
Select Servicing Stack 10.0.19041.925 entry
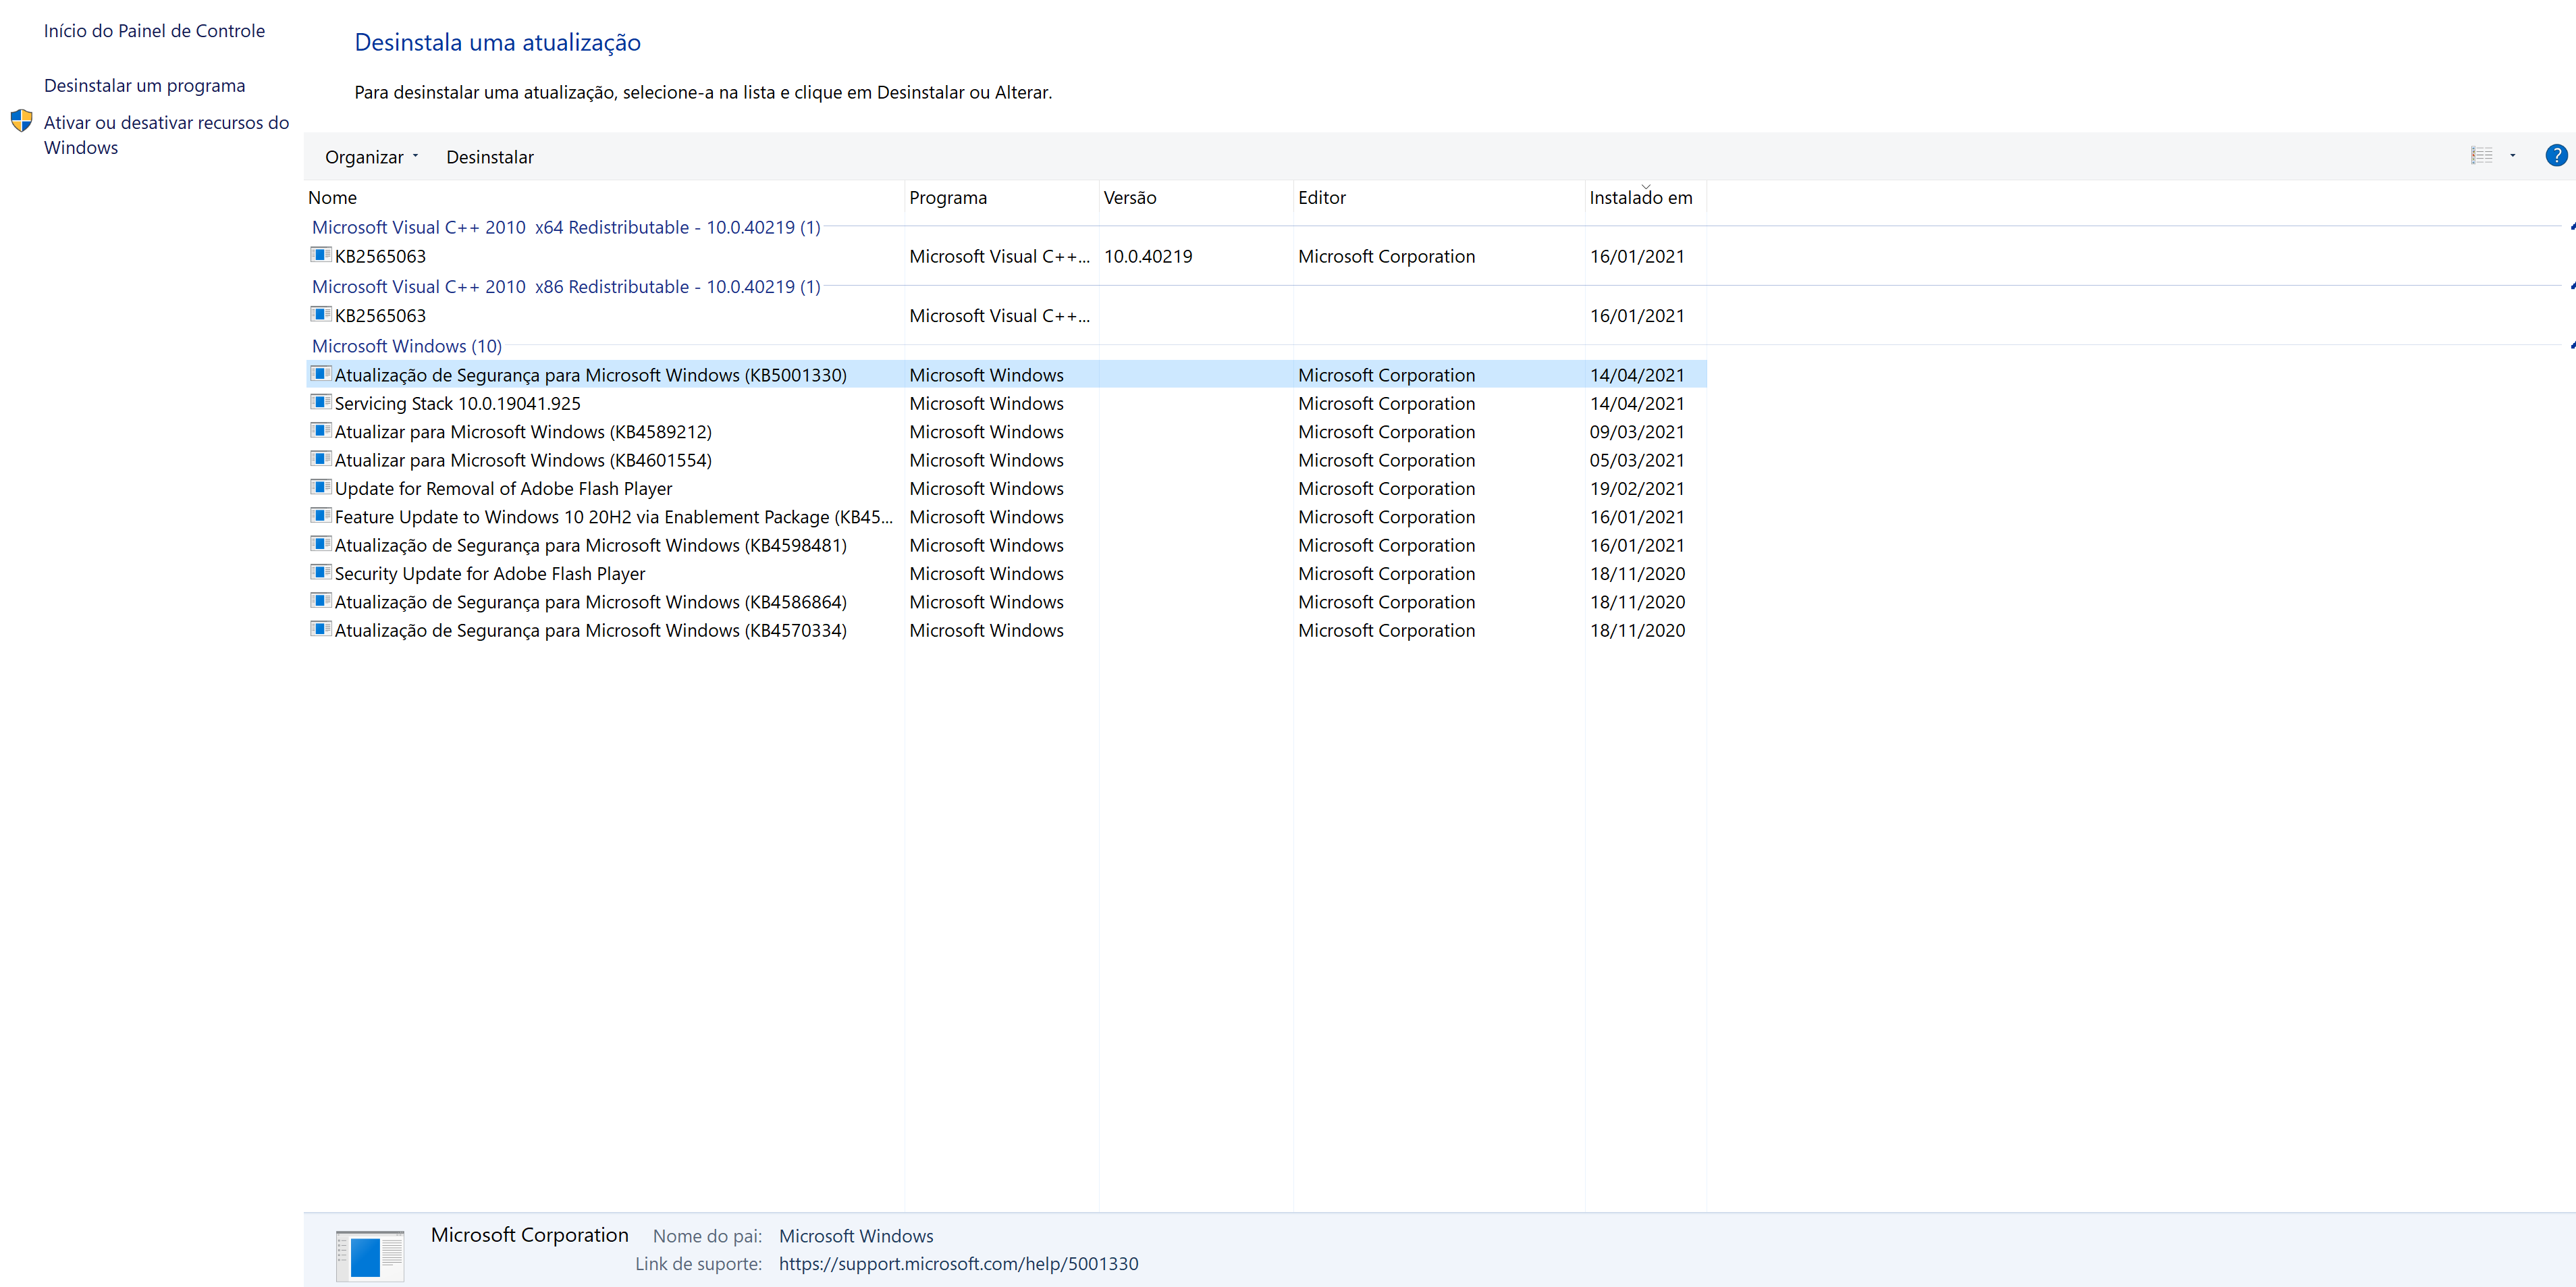pos(457,404)
